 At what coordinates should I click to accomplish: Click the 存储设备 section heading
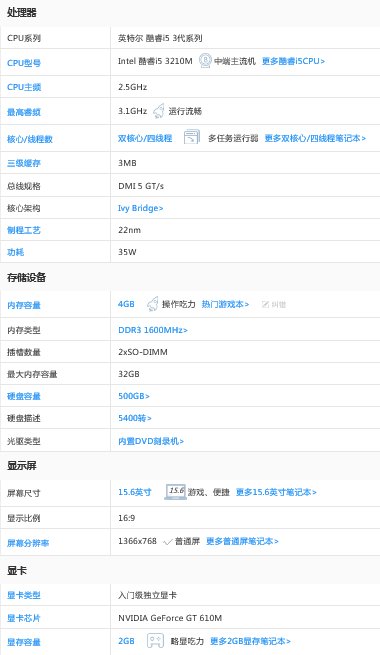click(26, 277)
